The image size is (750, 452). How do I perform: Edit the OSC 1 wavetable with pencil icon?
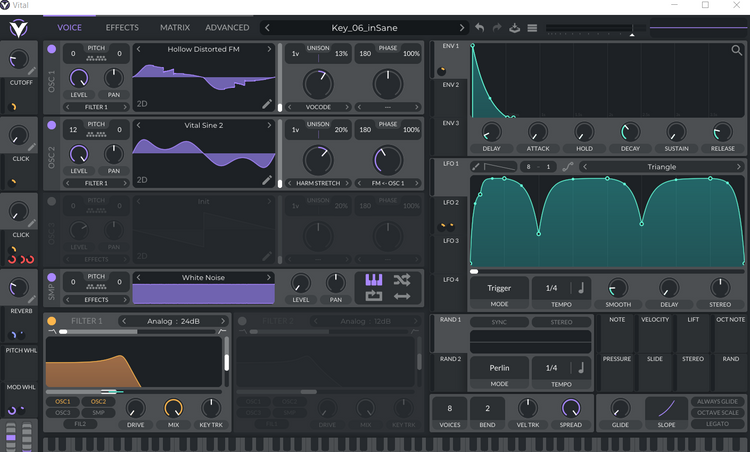(x=267, y=104)
